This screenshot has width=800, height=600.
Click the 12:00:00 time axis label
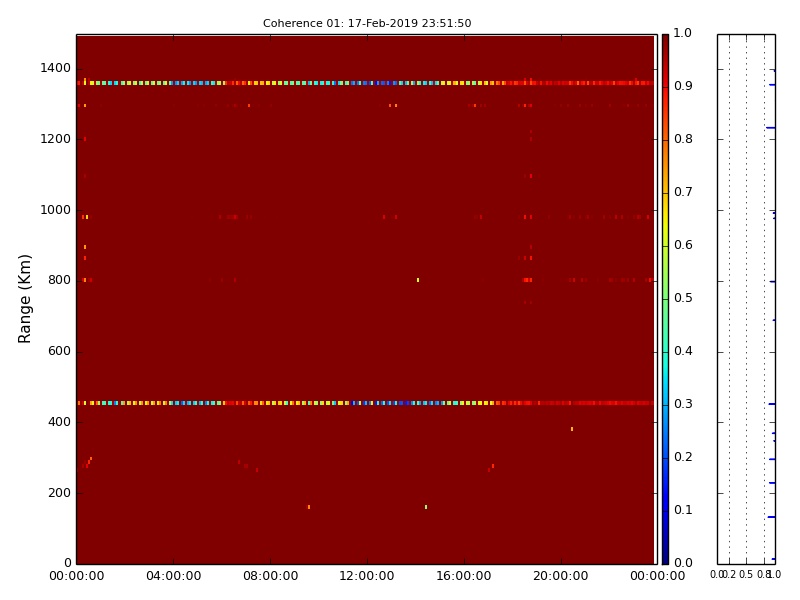(367, 576)
